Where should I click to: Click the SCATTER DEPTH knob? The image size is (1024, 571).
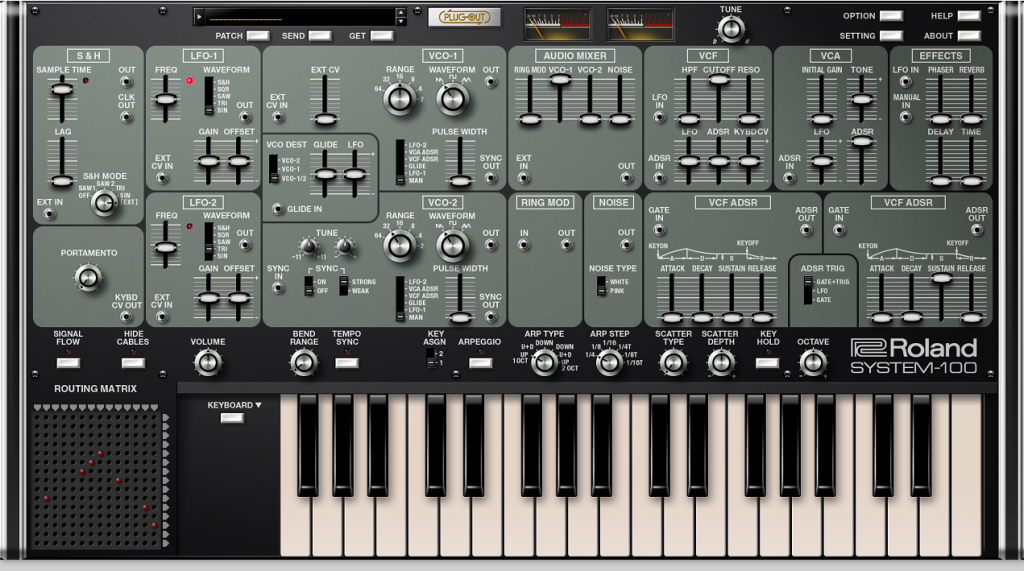(720, 363)
